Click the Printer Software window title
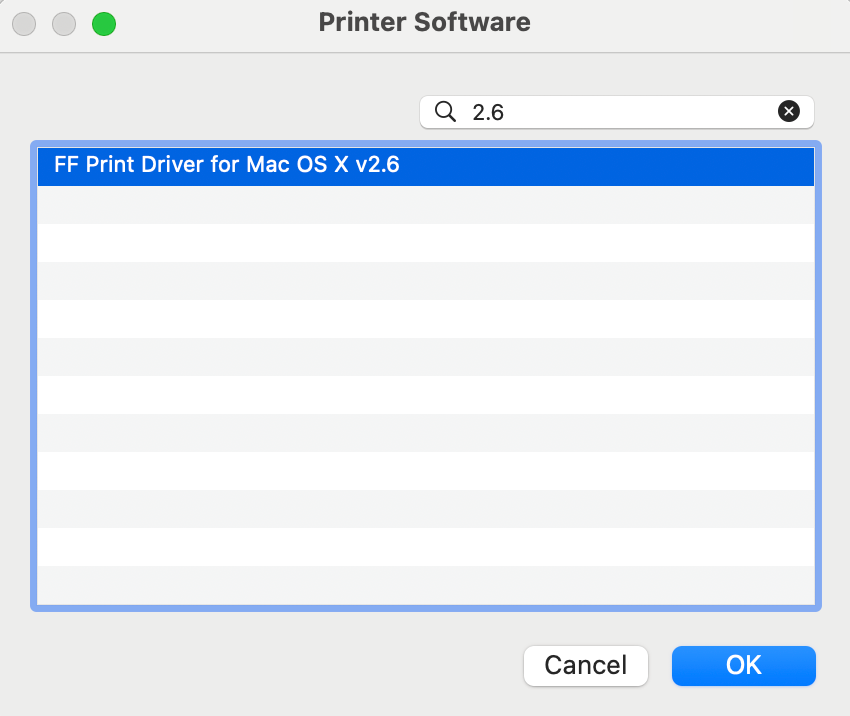The height and width of the screenshot is (716, 850). [424, 22]
